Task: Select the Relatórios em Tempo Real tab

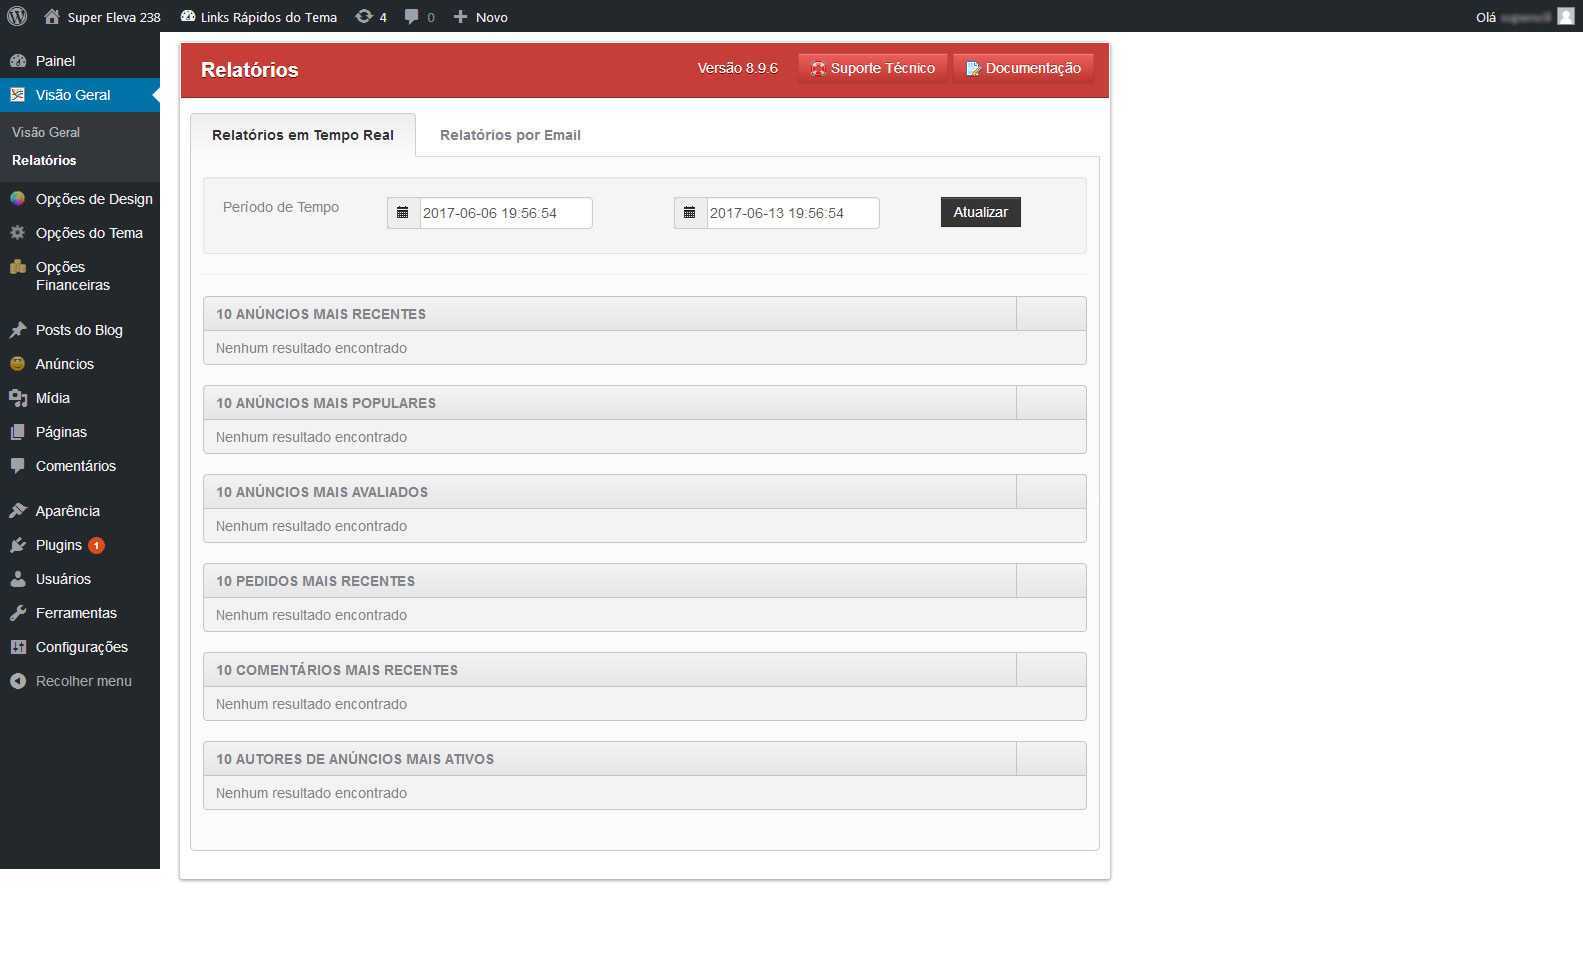Action: [x=302, y=135]
